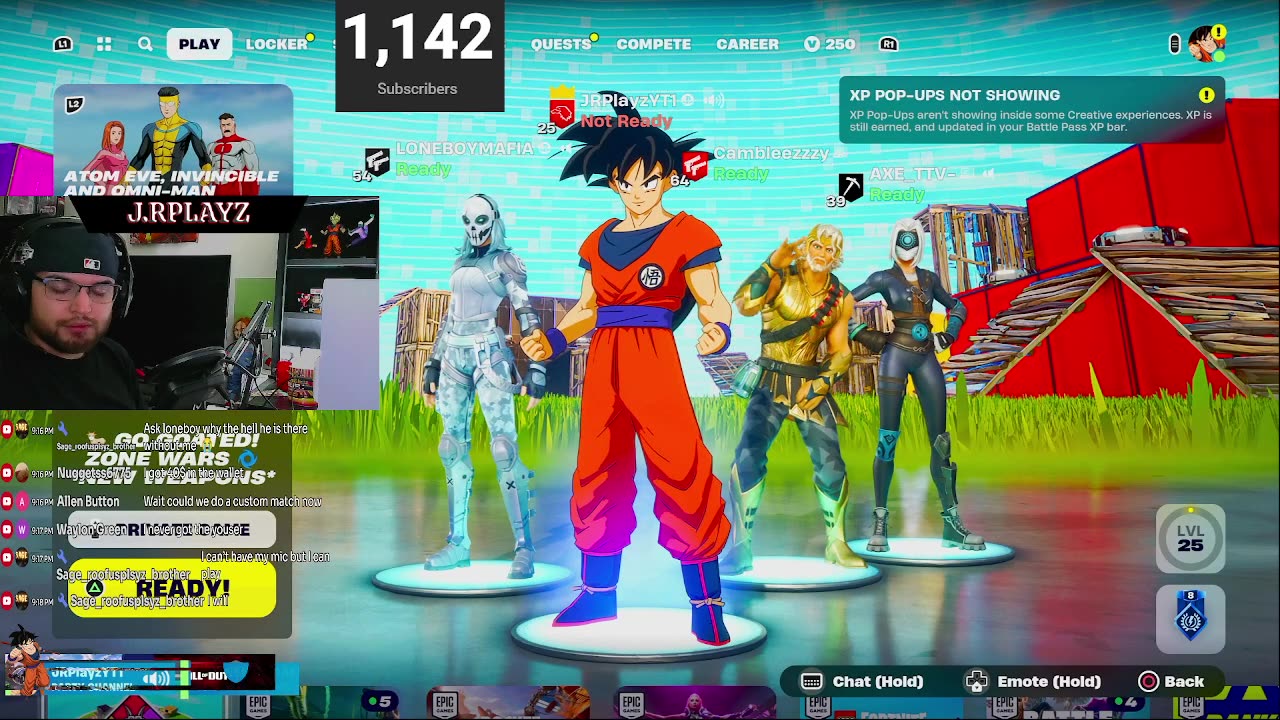Open the grid menu icon in top bar

104,44
